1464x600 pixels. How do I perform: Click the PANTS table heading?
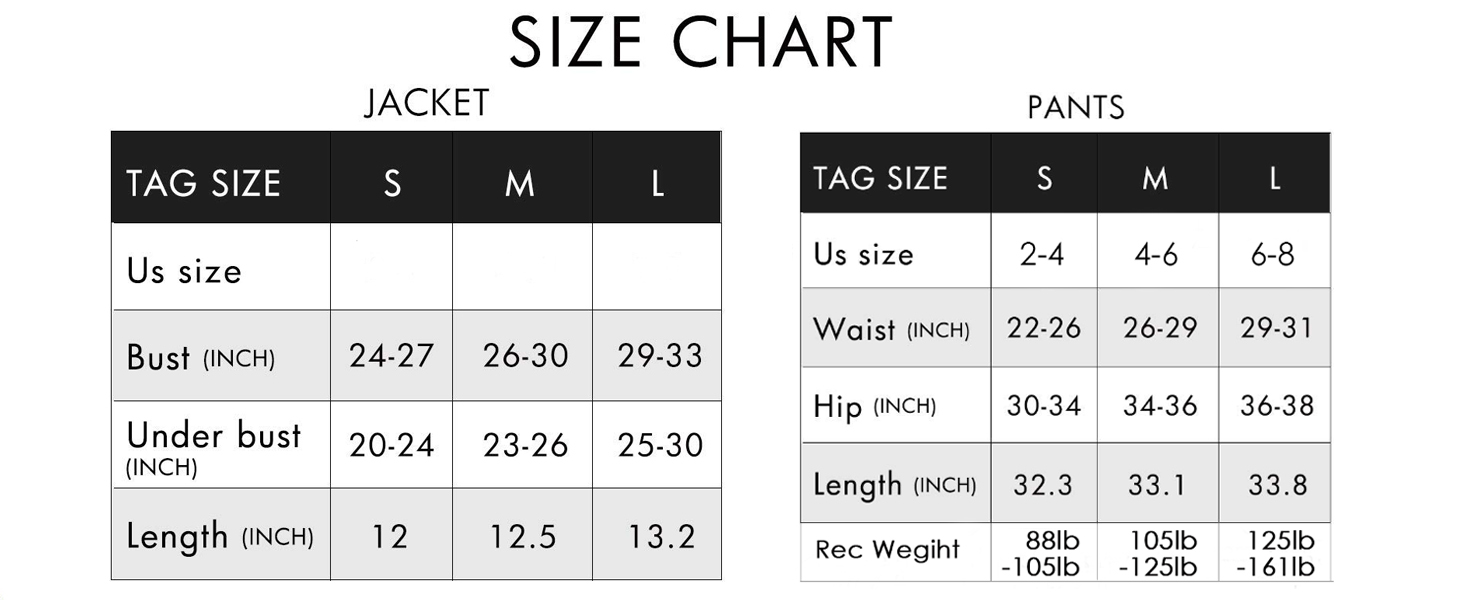[1075, 108]
